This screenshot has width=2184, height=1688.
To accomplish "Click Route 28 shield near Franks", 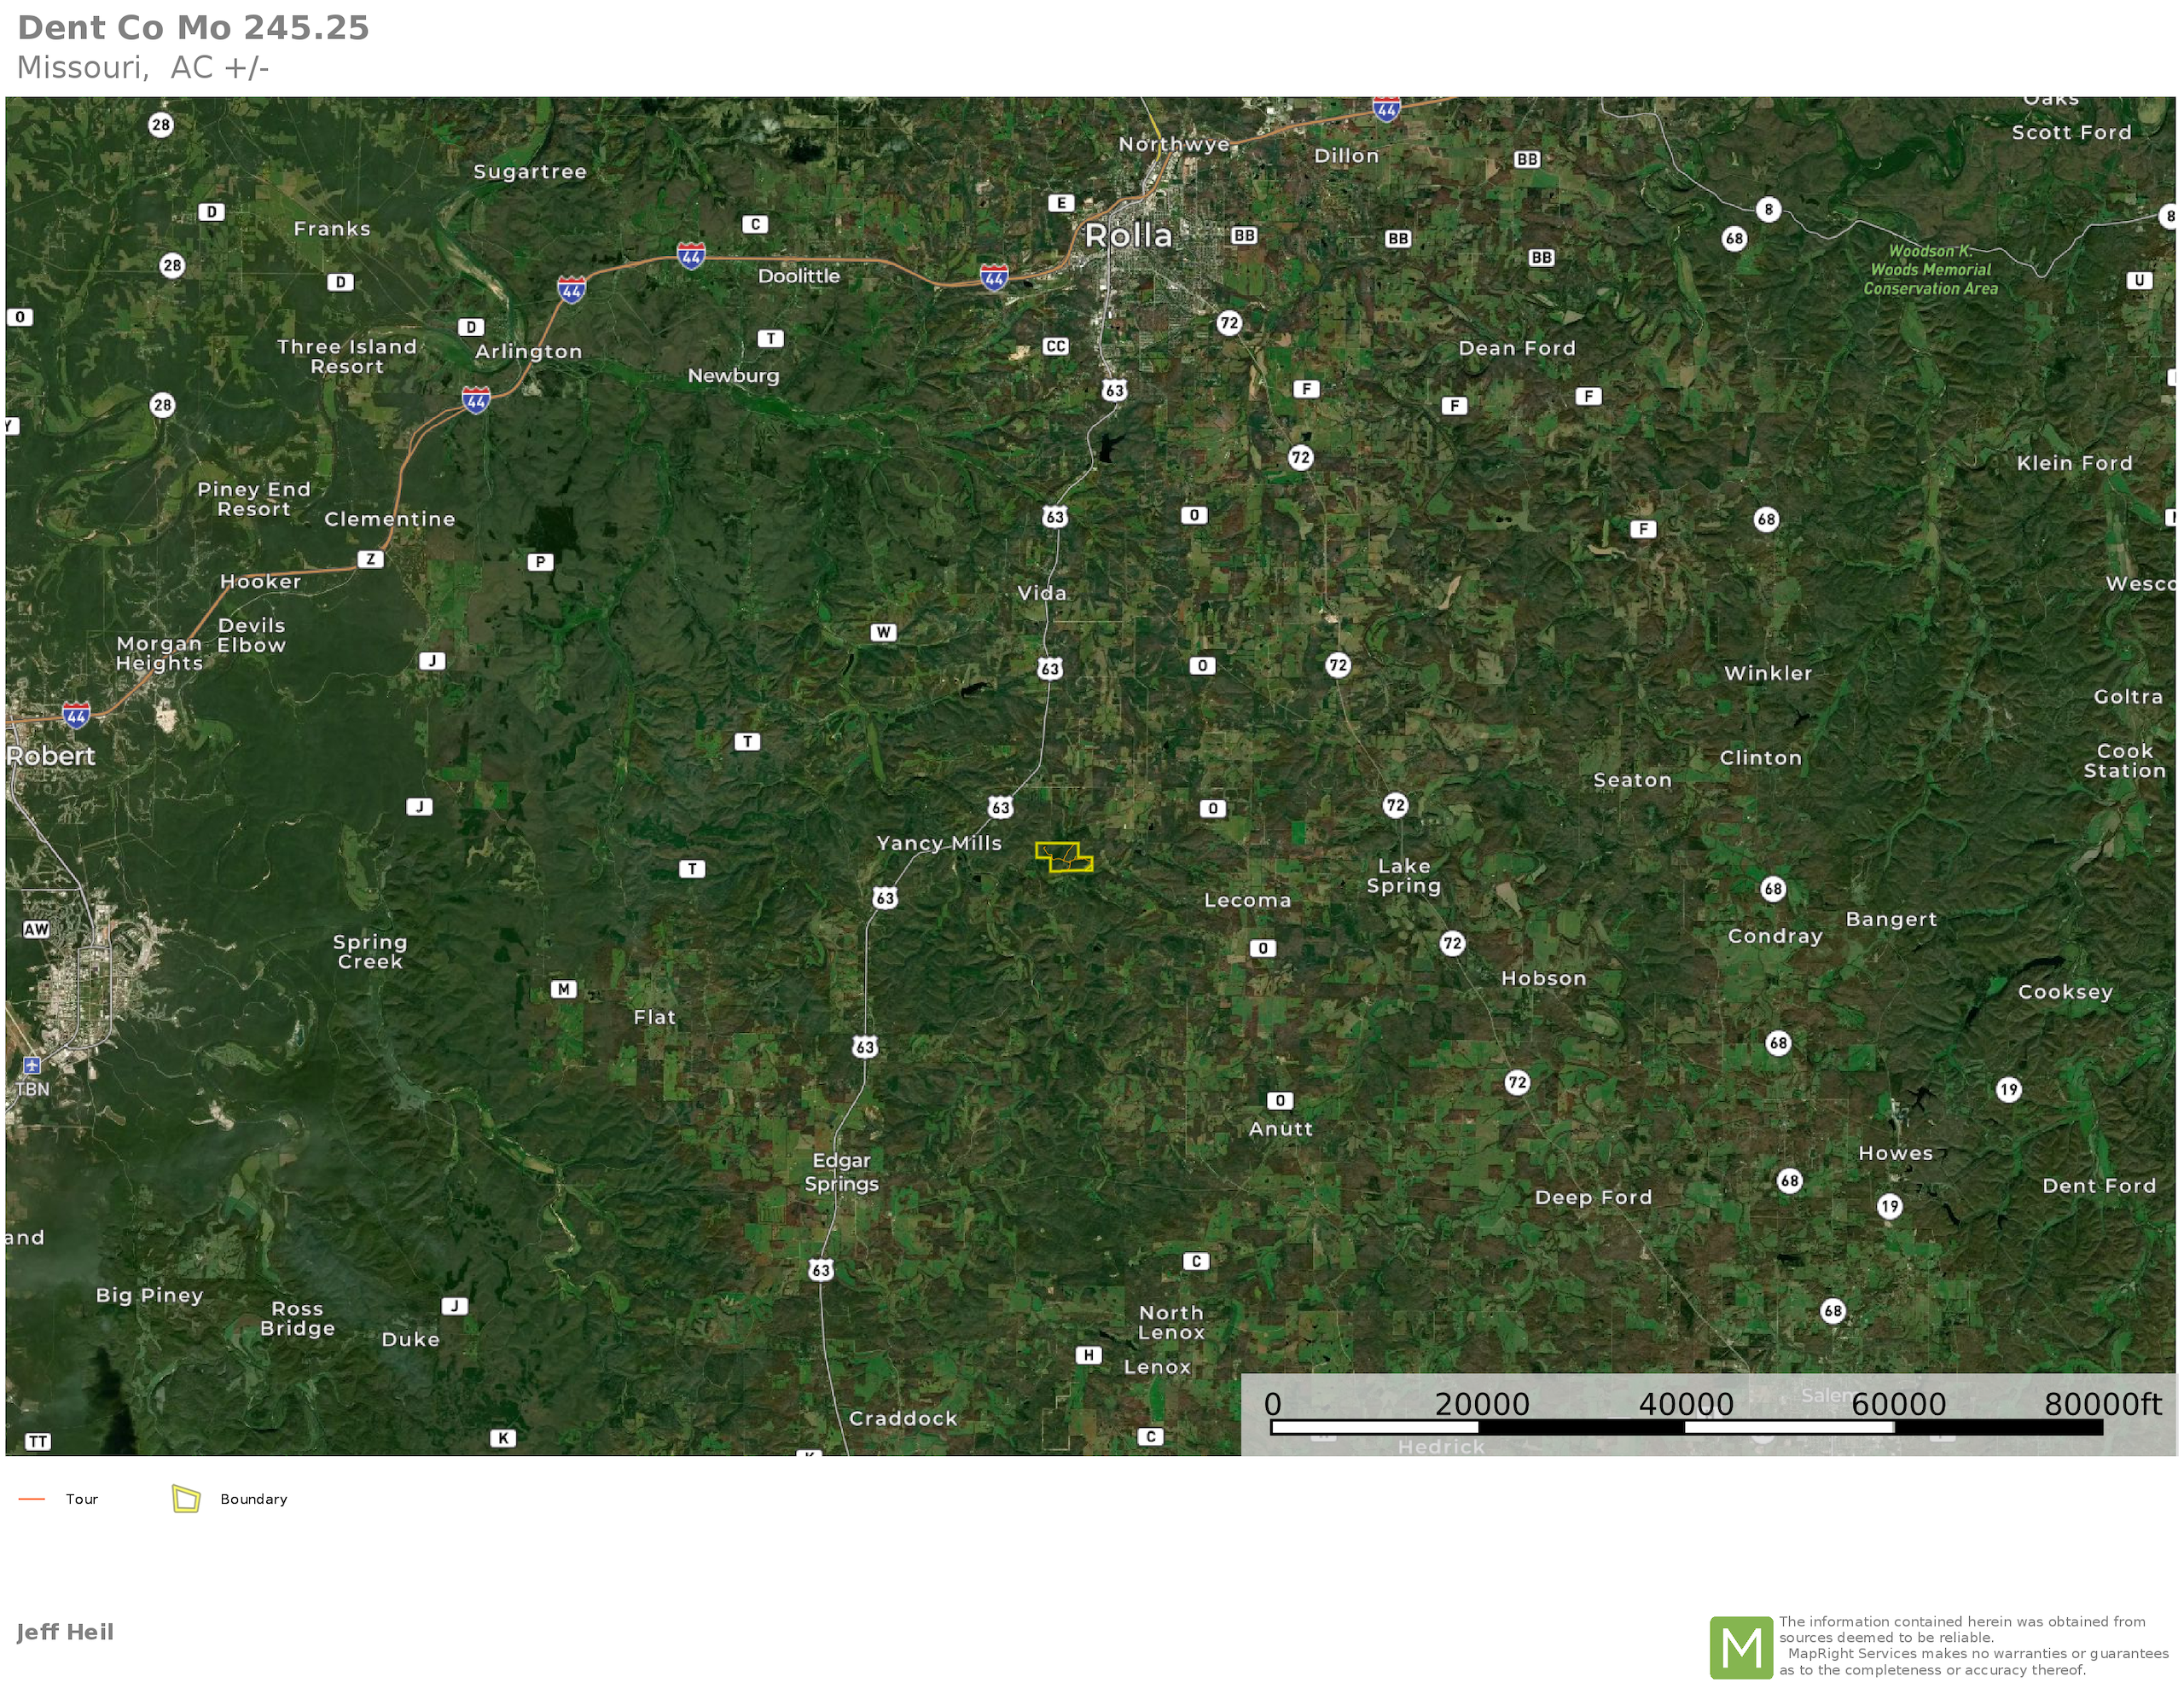I will tap(172, 265).
